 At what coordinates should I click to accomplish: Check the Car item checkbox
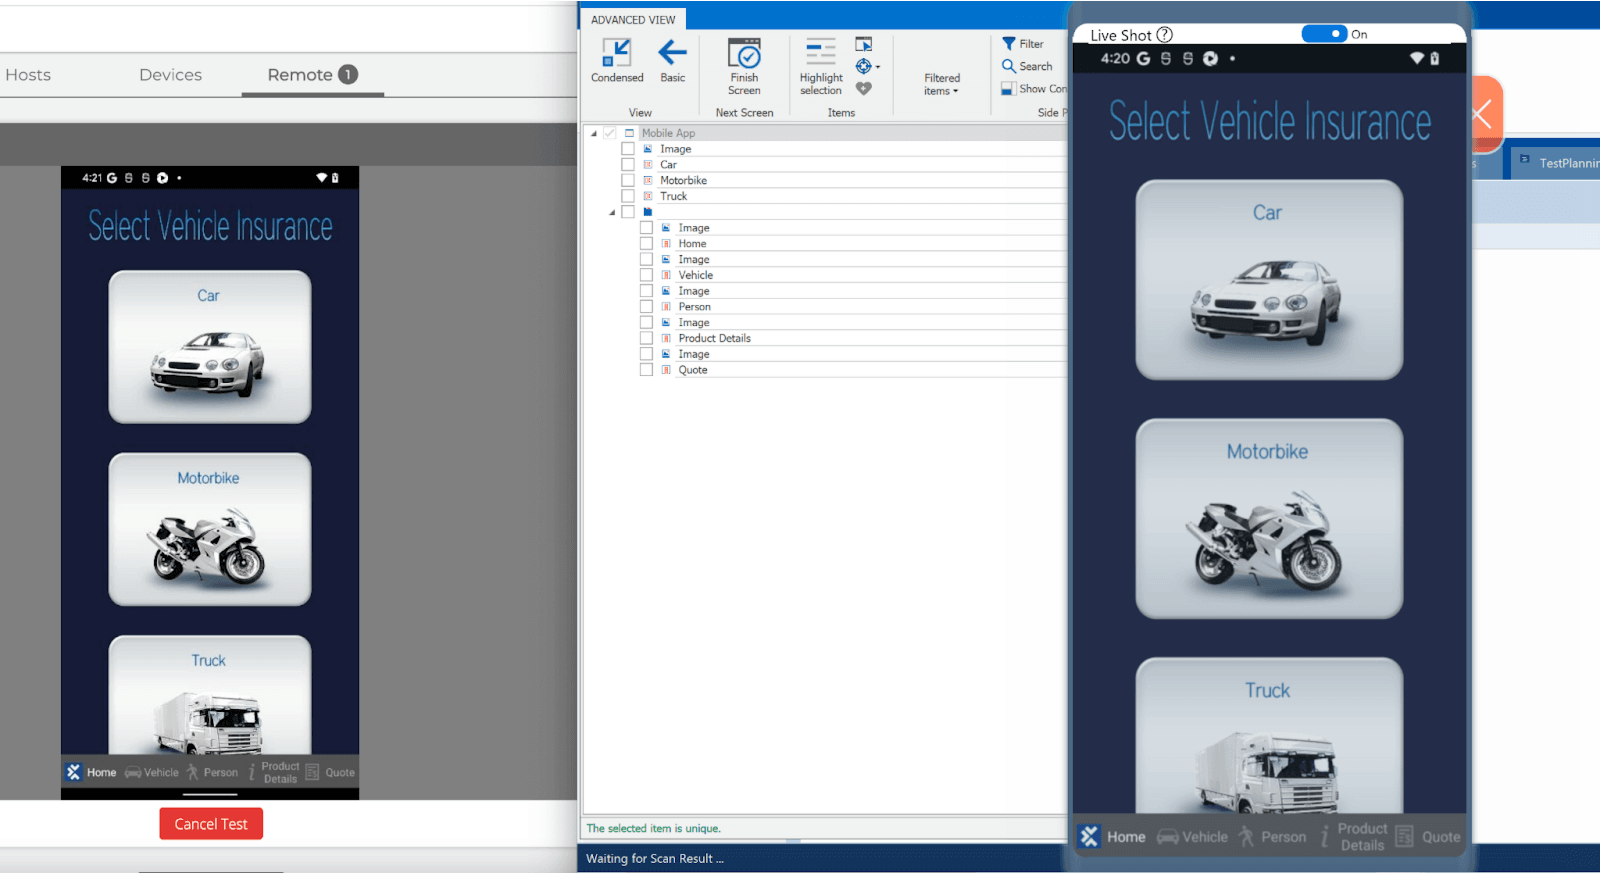pyautogui.click(x=628, y=165)
